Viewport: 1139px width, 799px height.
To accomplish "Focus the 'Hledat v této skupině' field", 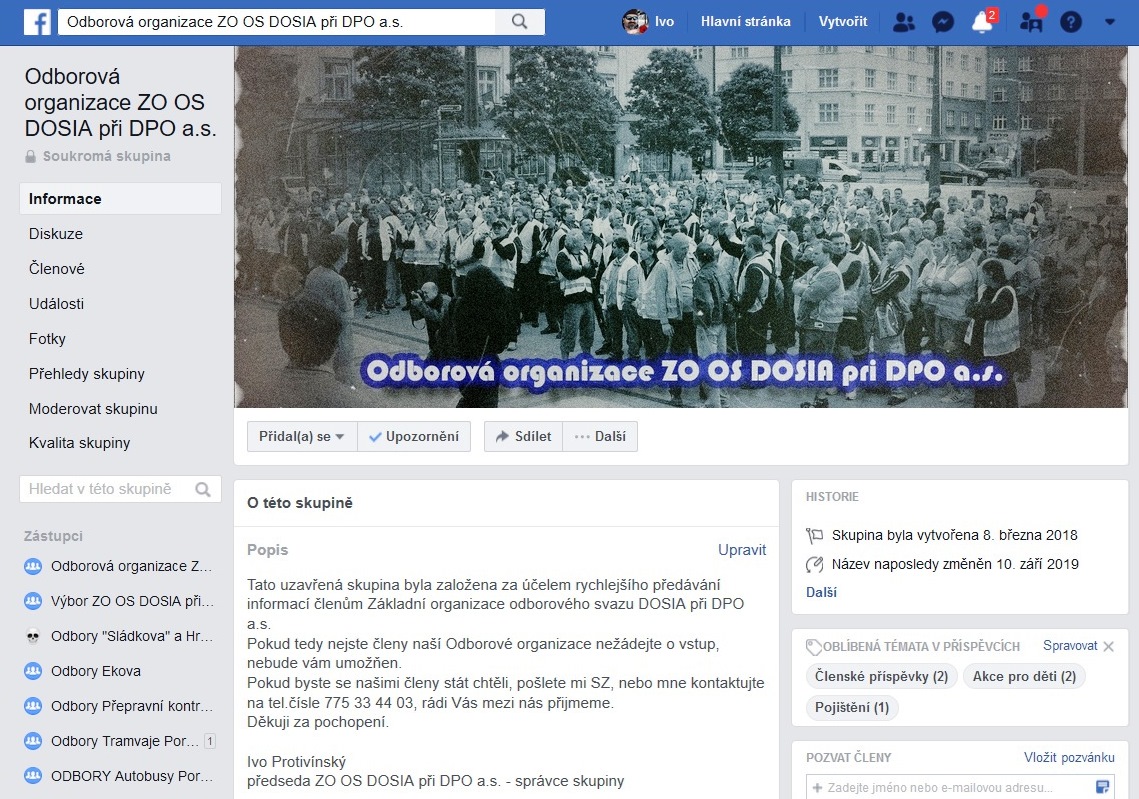I will [121, 490].
